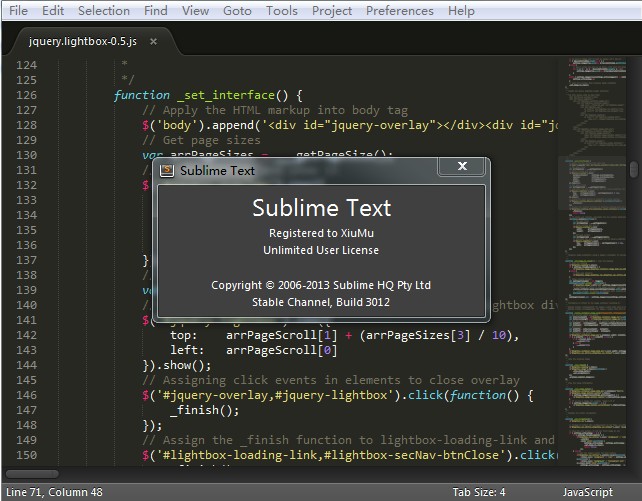Click line number 133 in gutter
The height and width of the screenshot is (501, 642).
coord(27,200)
